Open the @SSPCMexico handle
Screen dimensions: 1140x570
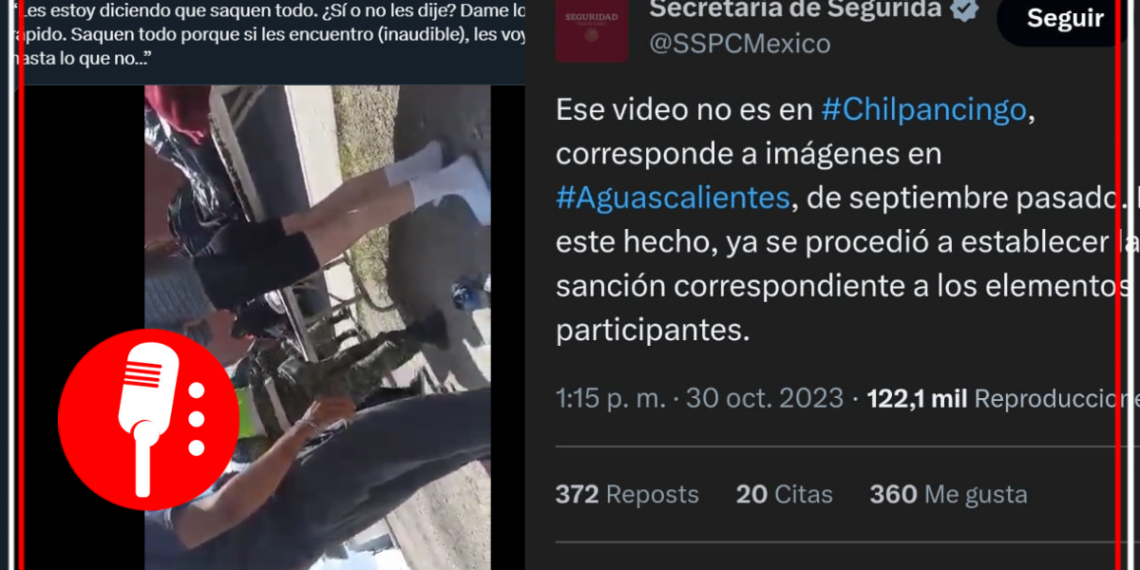(739, 44)
